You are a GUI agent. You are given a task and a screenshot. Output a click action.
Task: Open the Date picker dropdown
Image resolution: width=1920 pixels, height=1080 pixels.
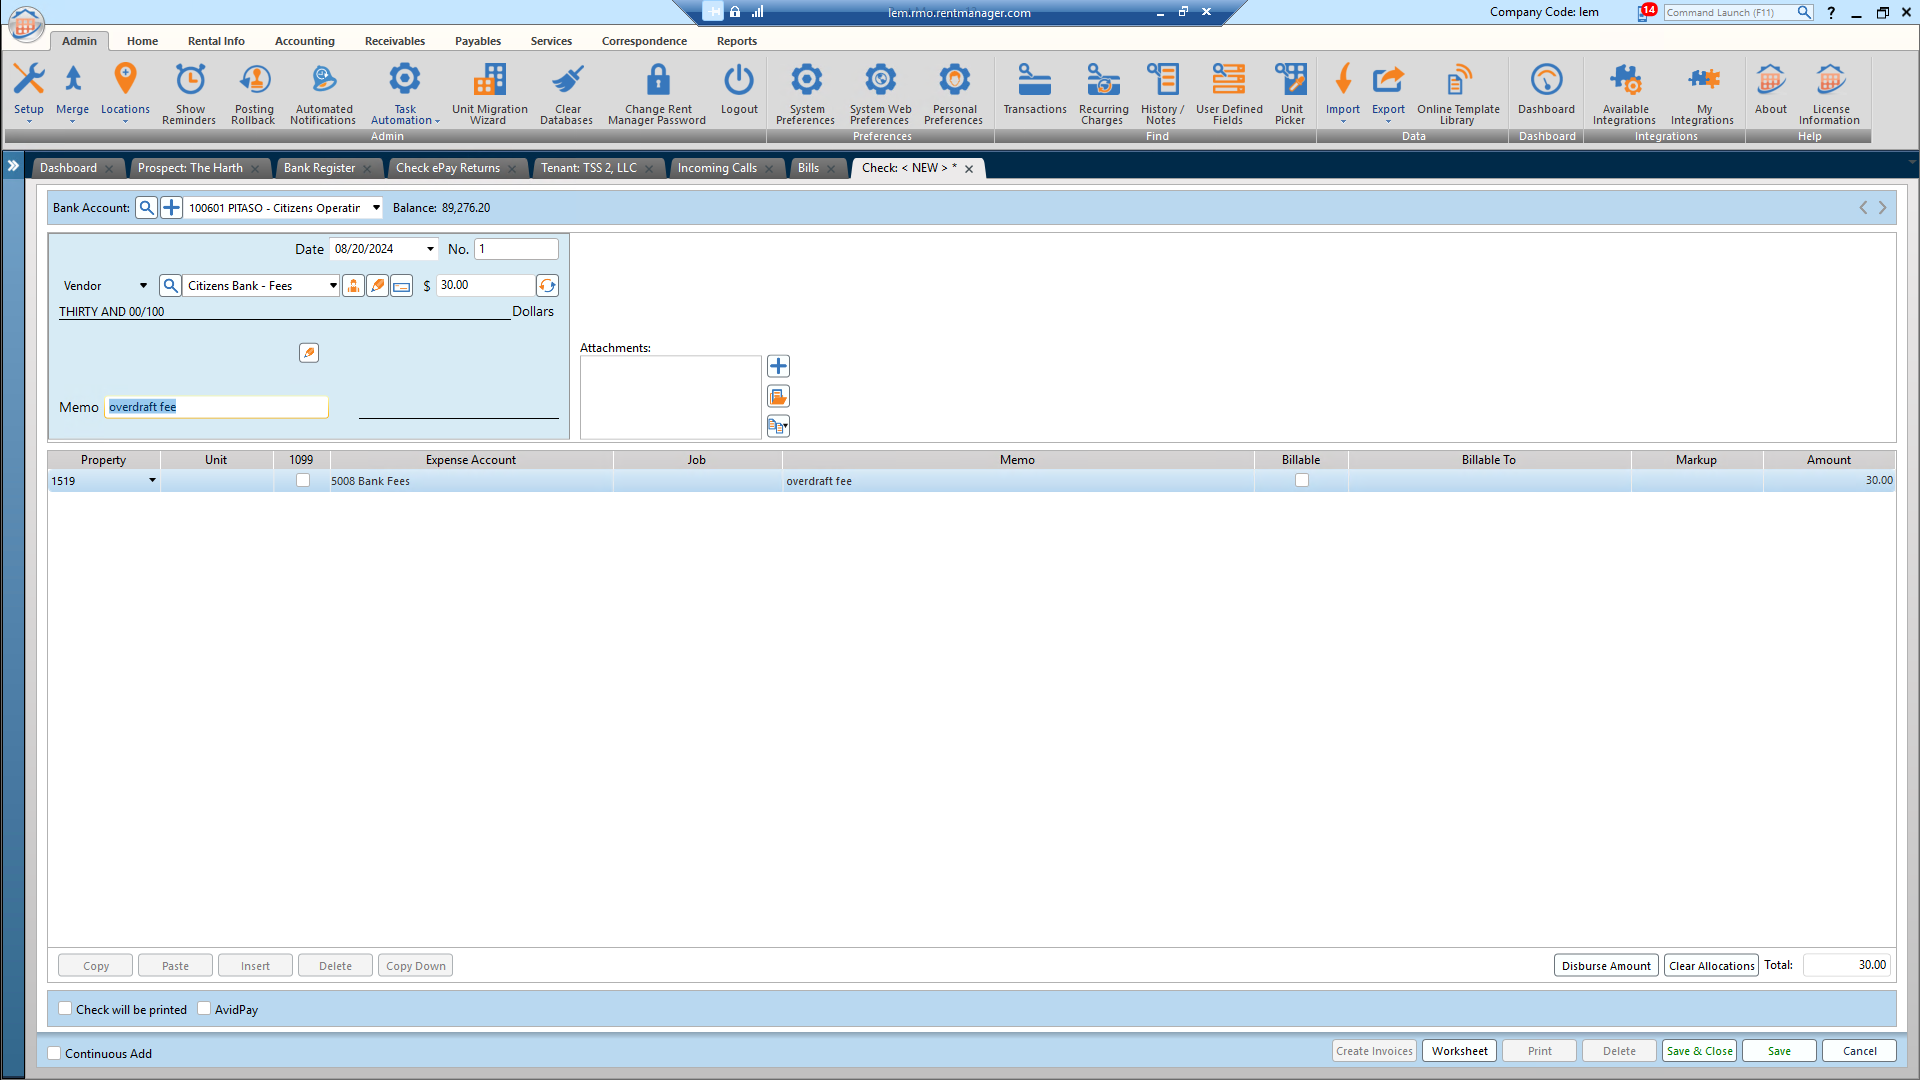click(431, 249)
